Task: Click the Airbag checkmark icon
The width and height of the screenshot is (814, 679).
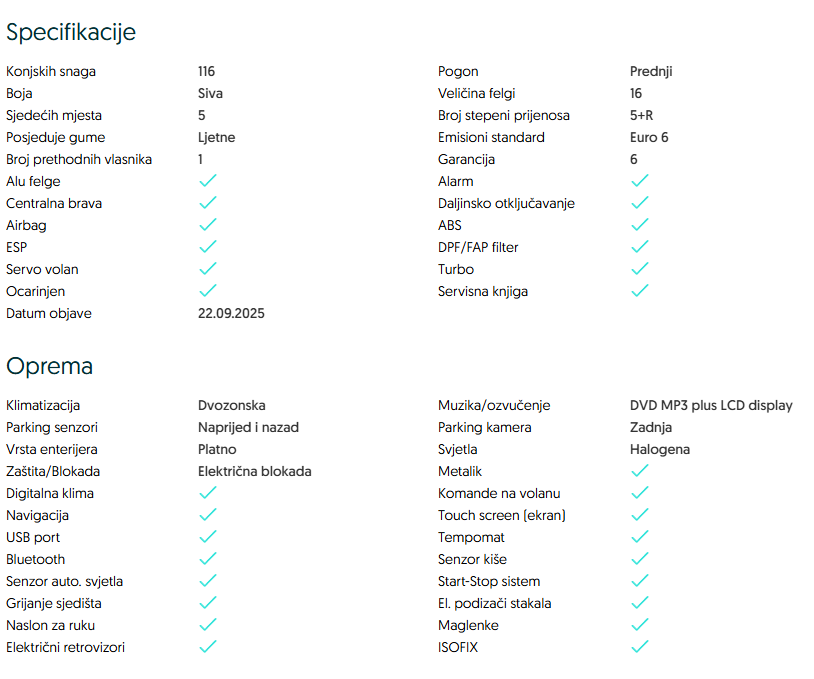Action: 208,225
